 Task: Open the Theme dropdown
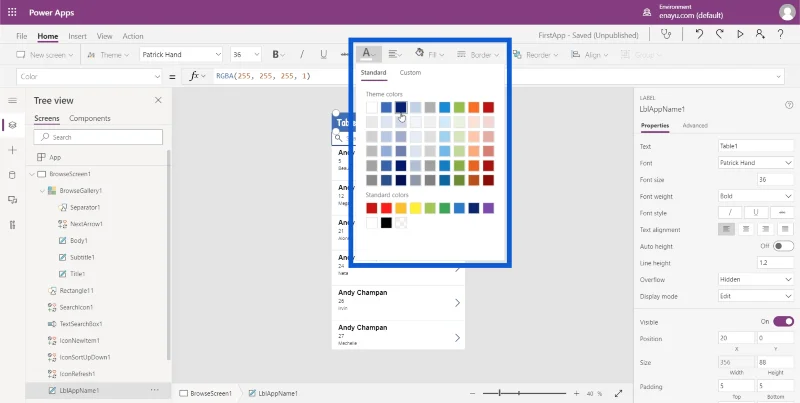[108, 55]
